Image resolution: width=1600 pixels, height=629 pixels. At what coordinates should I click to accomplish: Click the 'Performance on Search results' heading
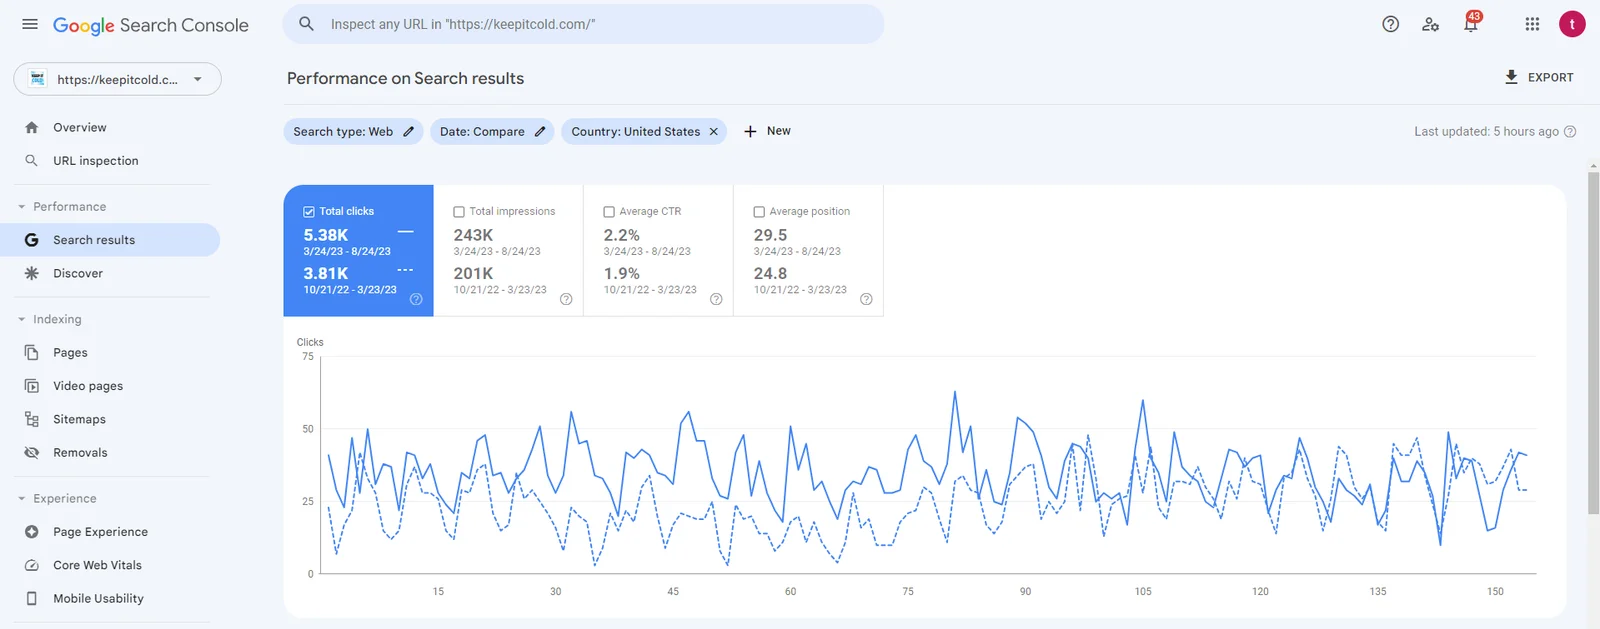coord(405,78)
